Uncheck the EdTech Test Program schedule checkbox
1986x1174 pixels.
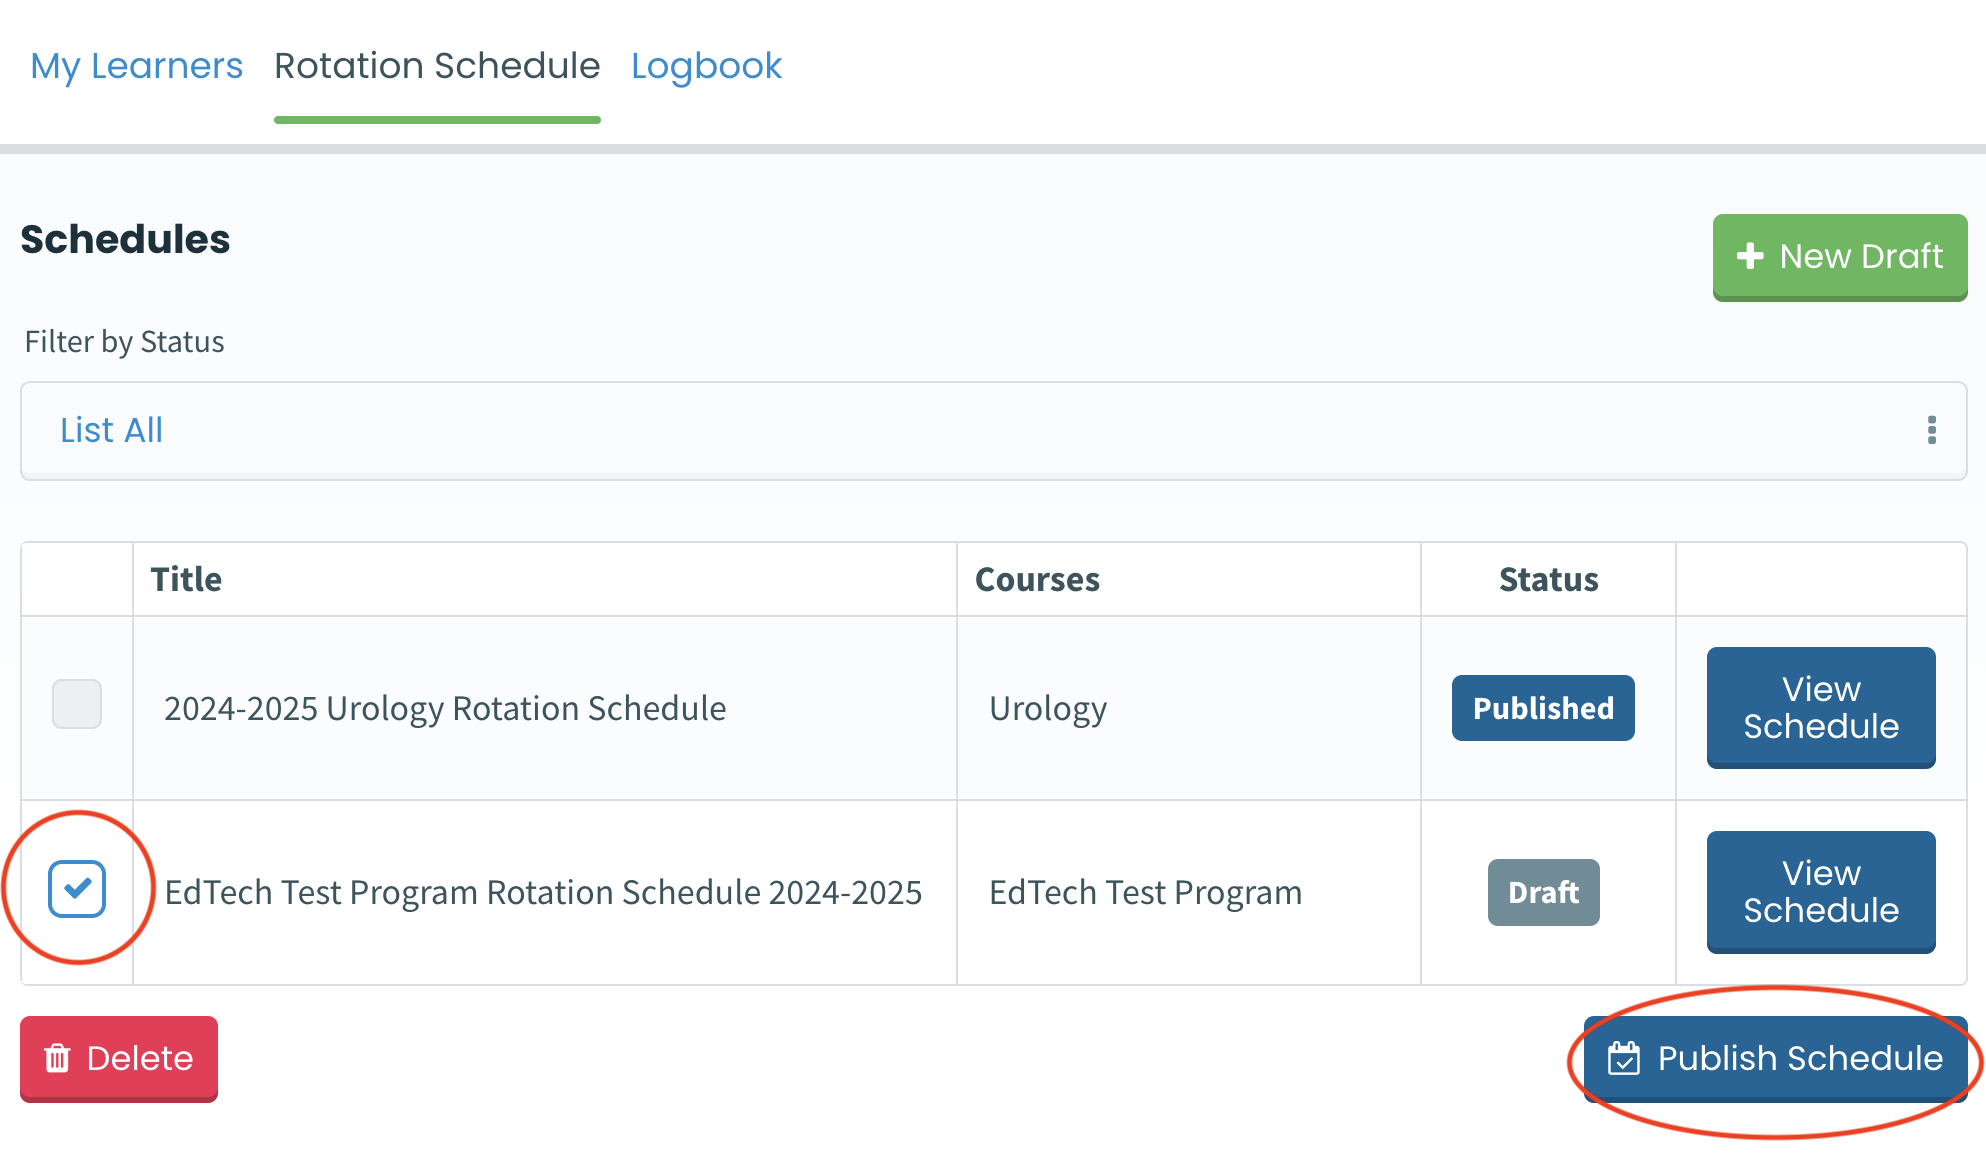coord(77,888)
